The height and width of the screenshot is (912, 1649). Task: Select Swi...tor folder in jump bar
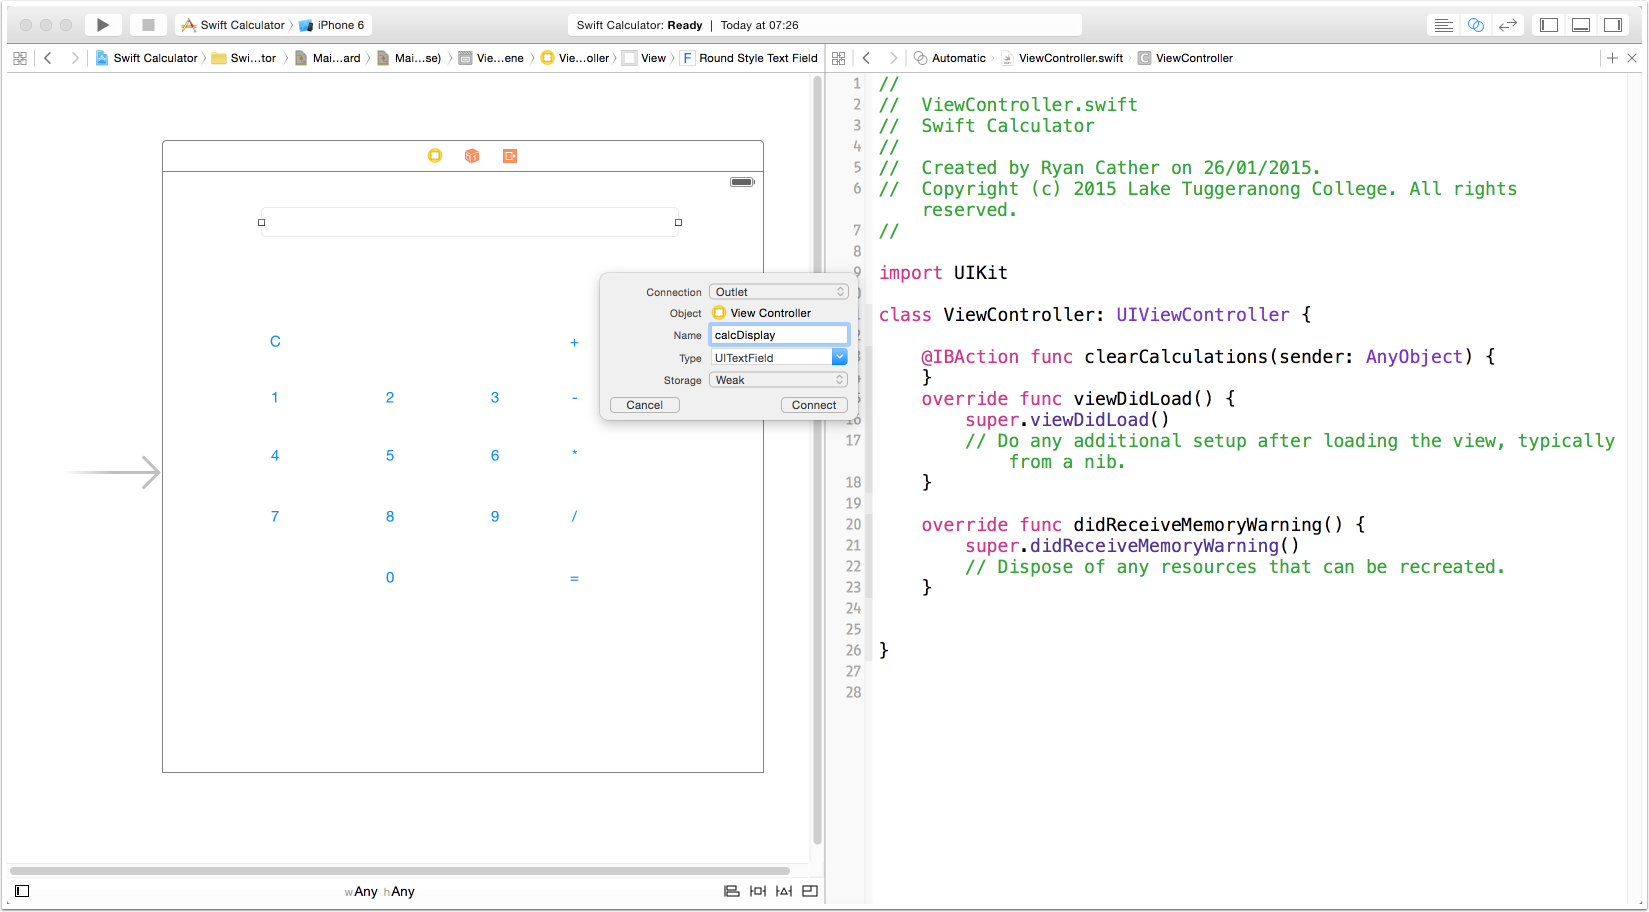pyautogui.click(x=244, y=58)
